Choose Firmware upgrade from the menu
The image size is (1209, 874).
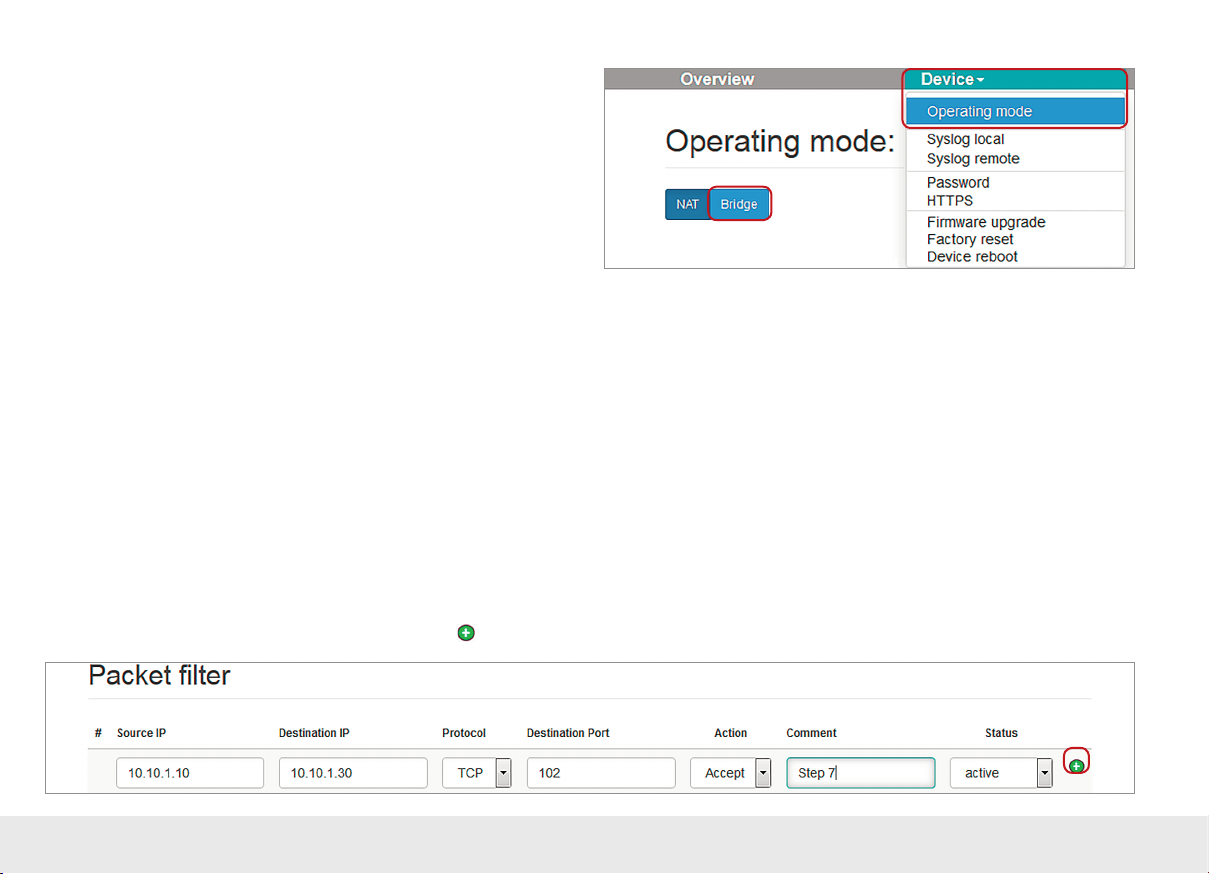(x=986, y=223)
